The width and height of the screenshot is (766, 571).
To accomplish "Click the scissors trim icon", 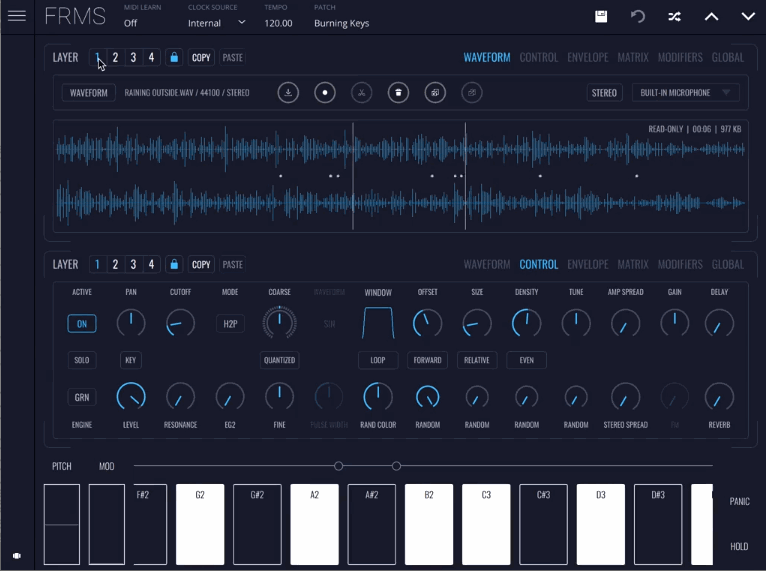I will 362,93.
